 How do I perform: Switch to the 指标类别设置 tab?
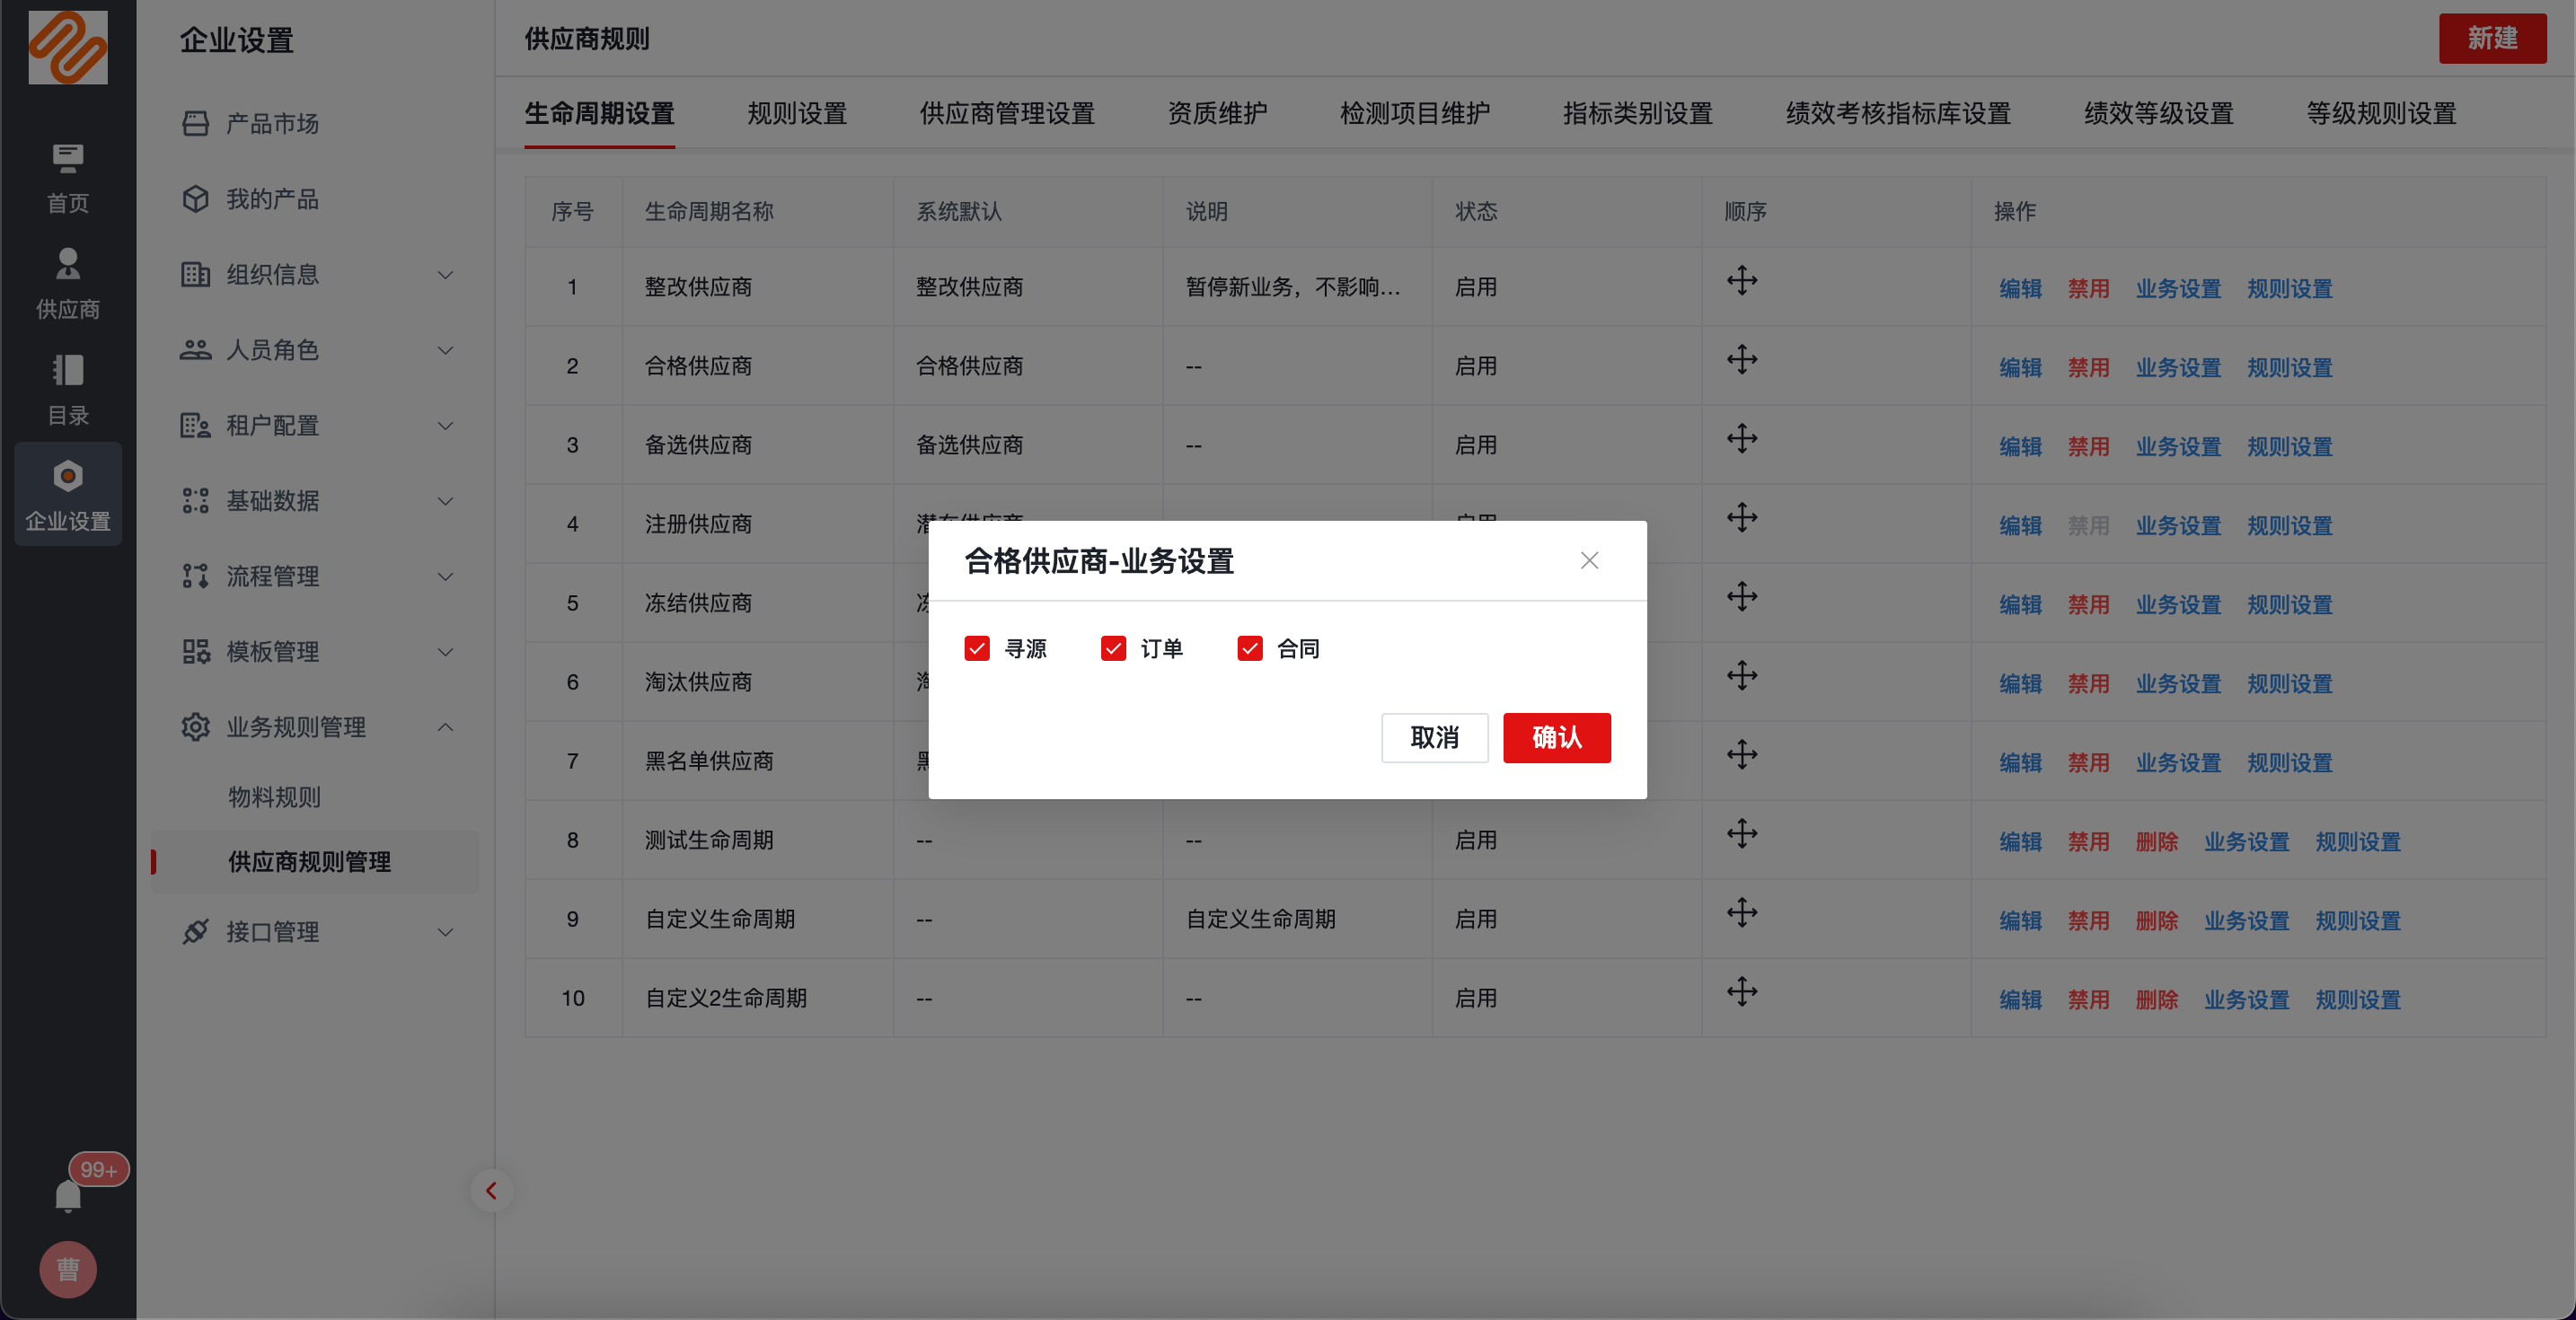(x=1638, y=113)
